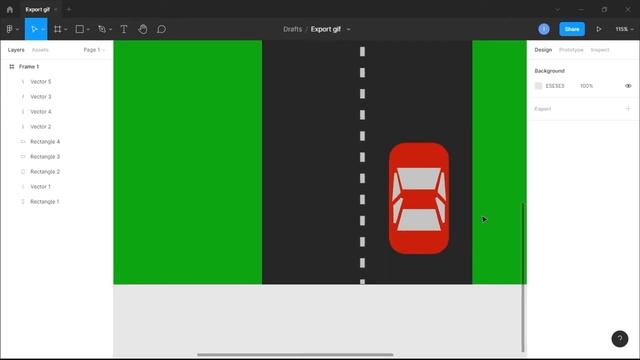640x360 pixels.
Task: Click the background color swatch
Action: point(538,86)
